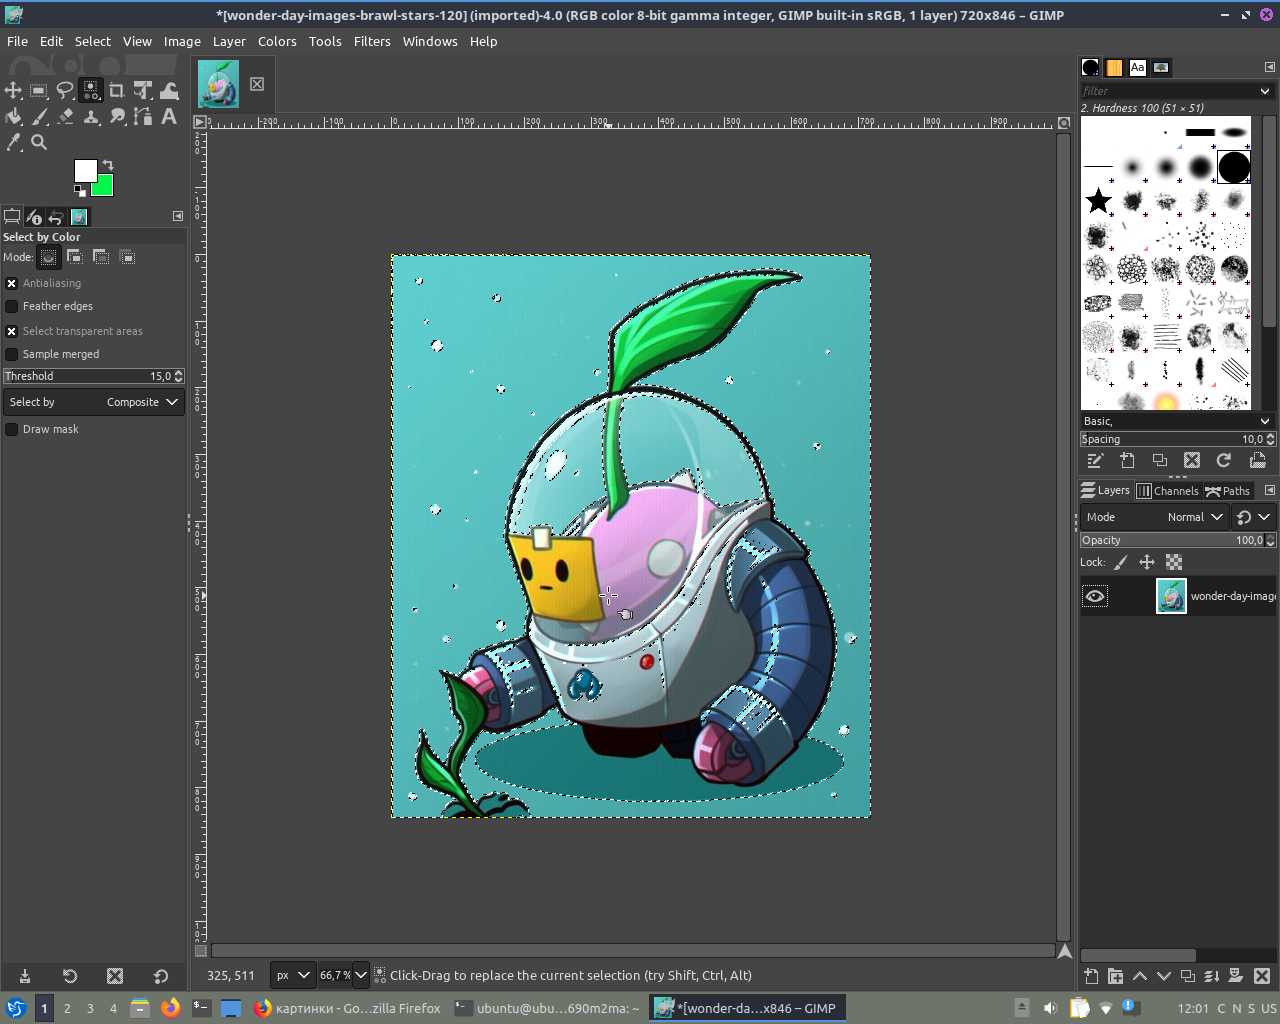Click the Edit this brush button
Screen dimensions: 1280x1024
(x=1095, y=460)
